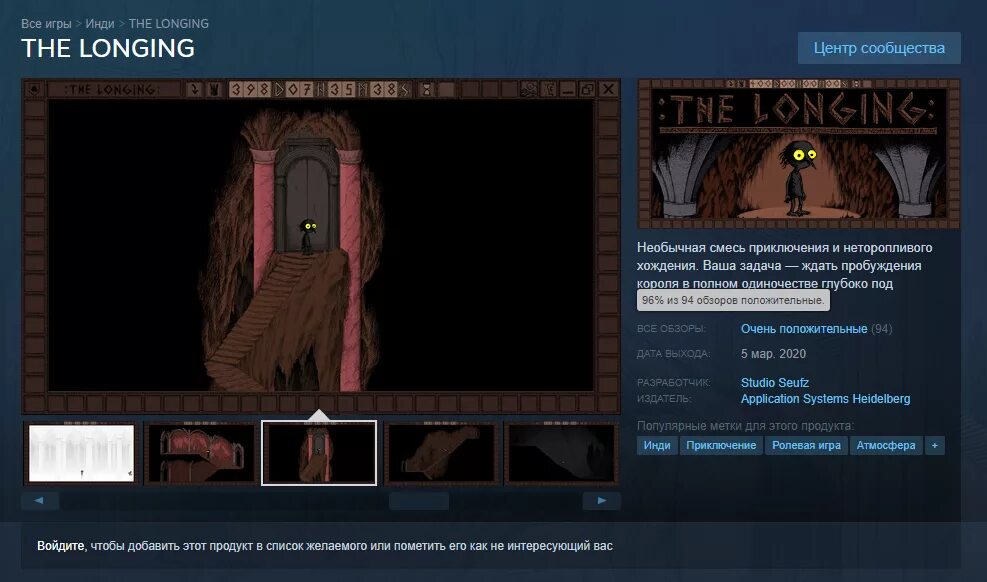
Task: Click the ВСЕ ОБЗОРЫ label
Action: (x=671, y=329)
